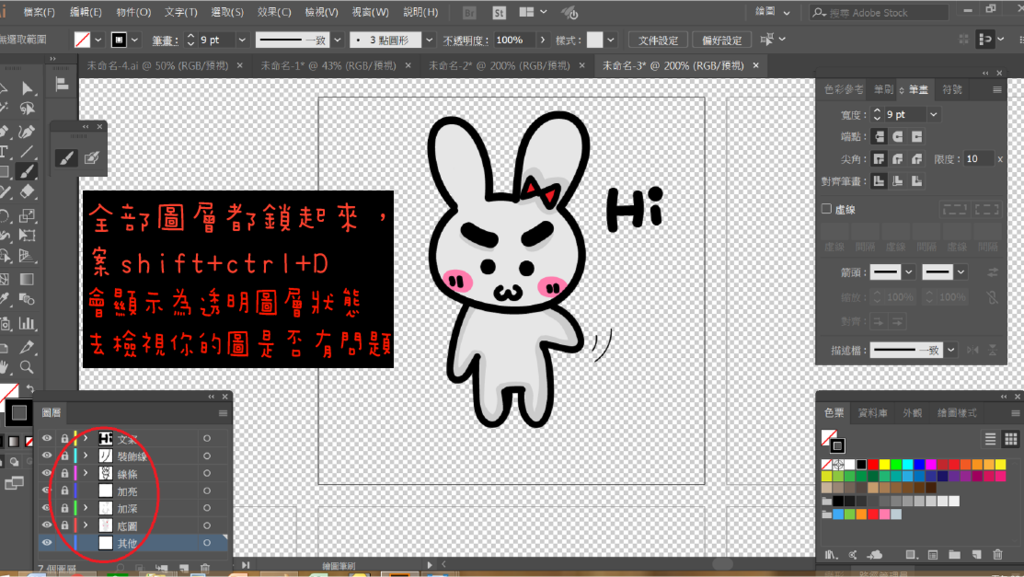Open stroke width dropdown in control bar
The width and height of the screenshot is (1024, 577).
pyautogui.click(x=242, y=40)
